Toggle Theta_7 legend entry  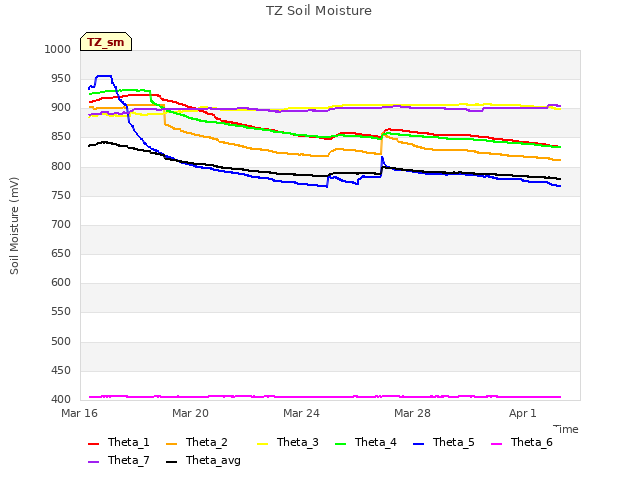[119, 460]
